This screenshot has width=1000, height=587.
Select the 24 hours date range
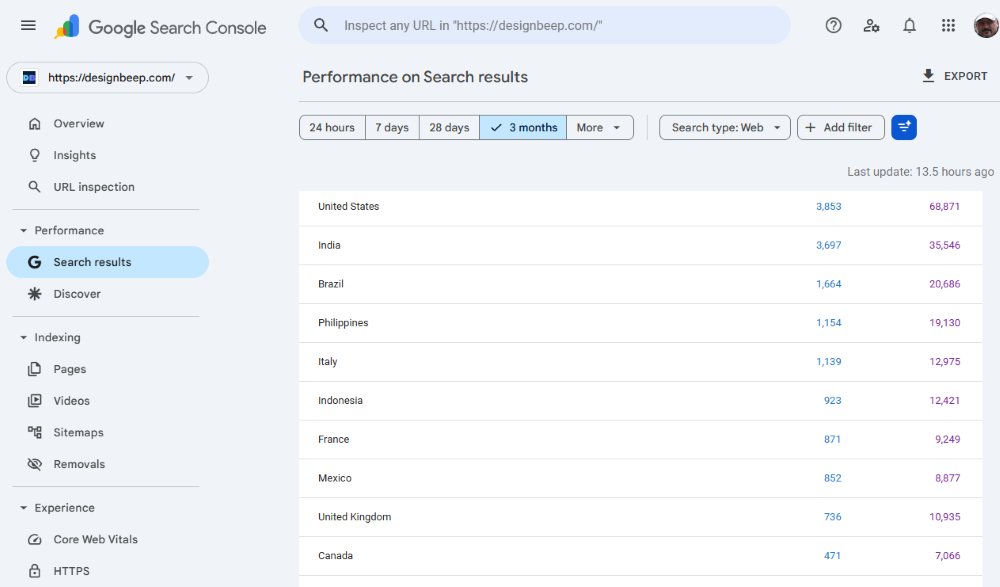click(332, 127)
